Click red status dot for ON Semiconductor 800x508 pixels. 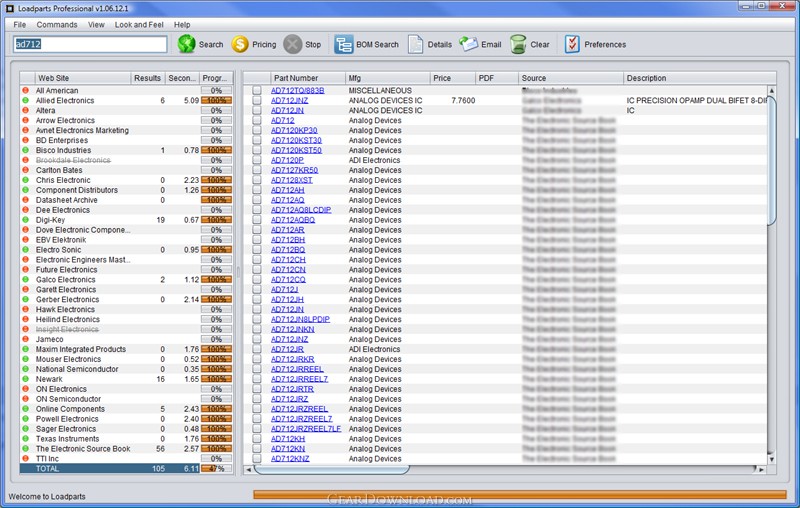[26, 399]
